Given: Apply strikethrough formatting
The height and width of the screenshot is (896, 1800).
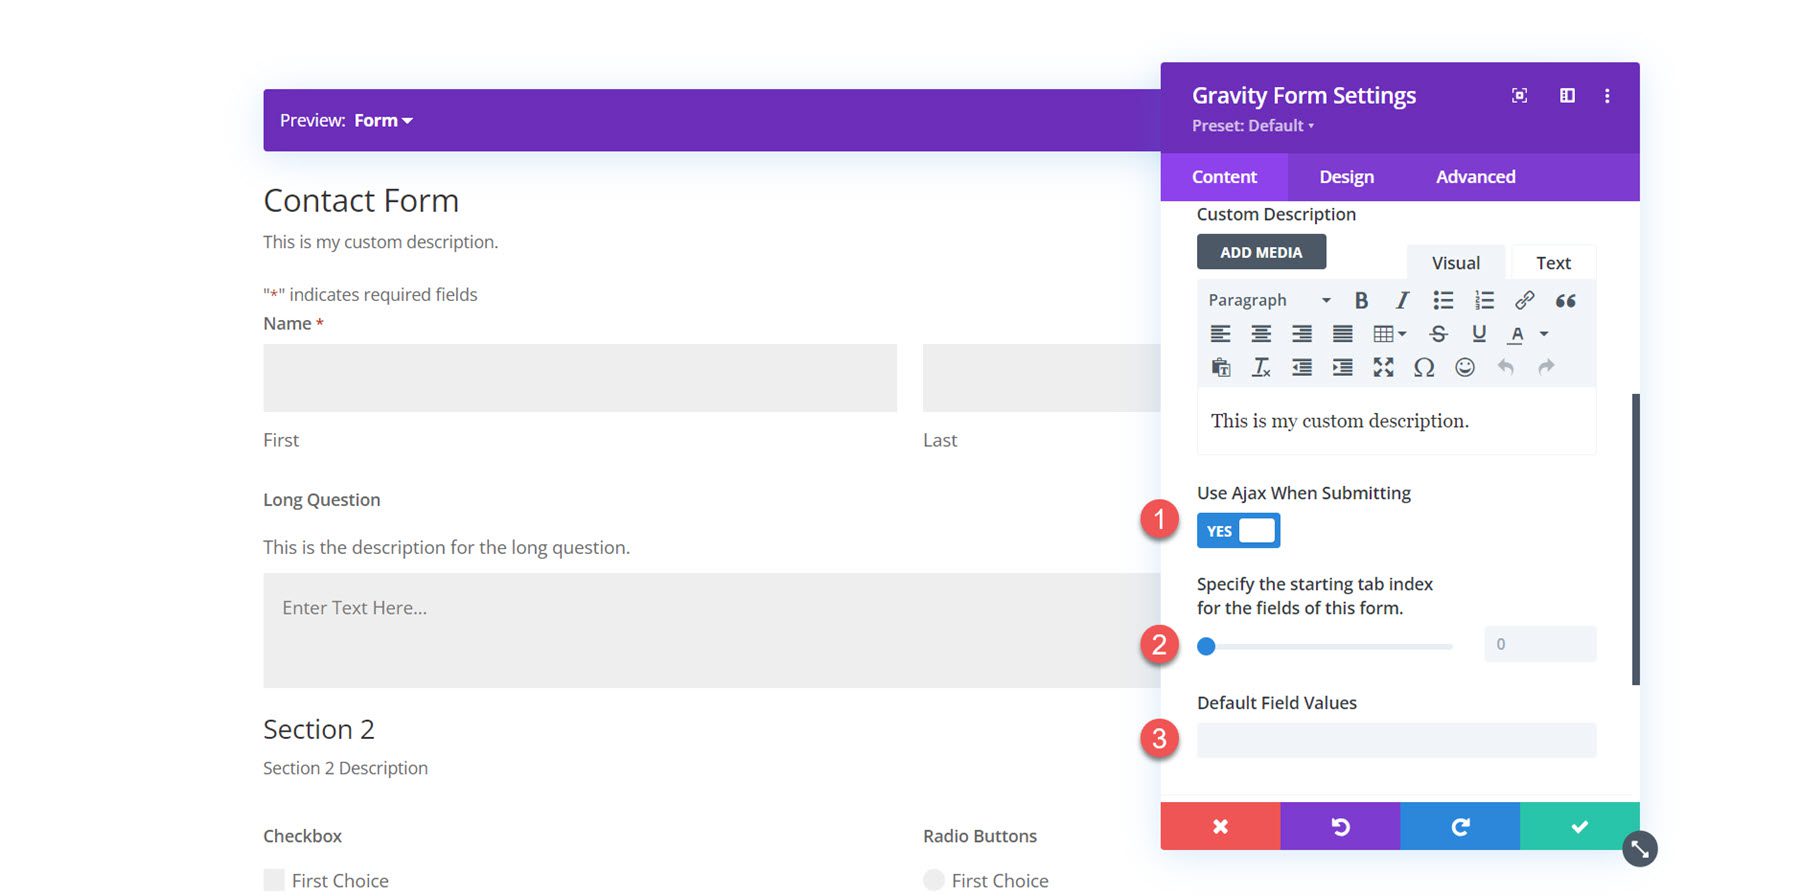Looking at the screenshot, I should click(x=1438, y=334).
